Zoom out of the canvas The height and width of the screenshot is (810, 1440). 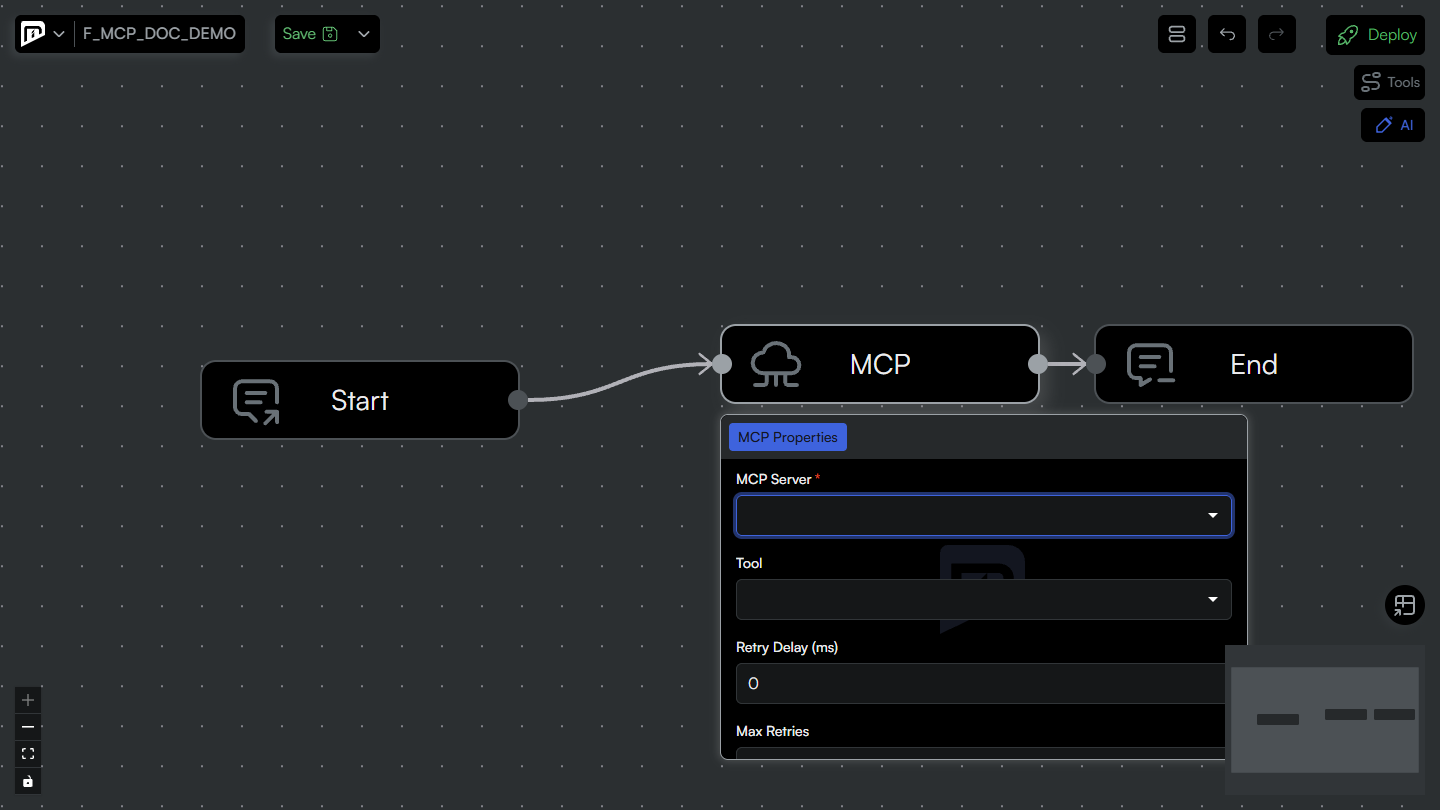28,727
